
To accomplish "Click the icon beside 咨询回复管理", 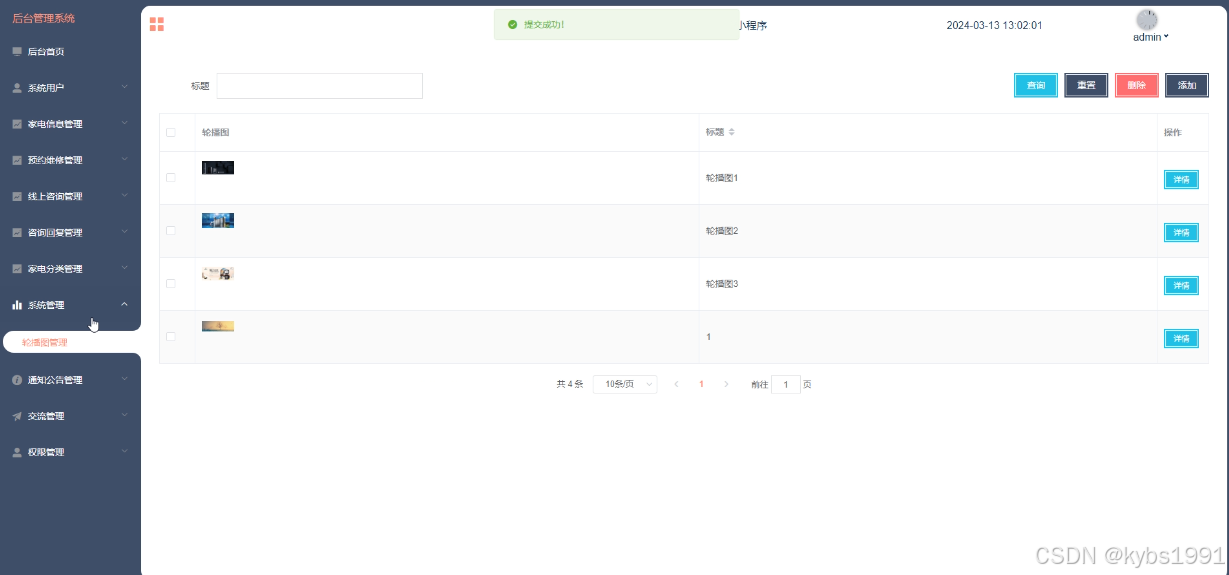I will [17, 232].
